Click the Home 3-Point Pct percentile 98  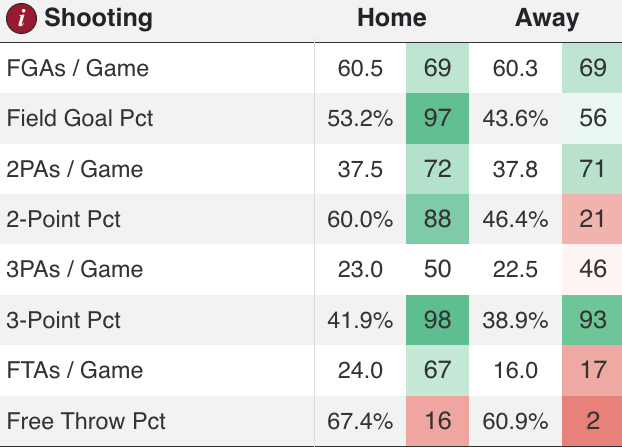point(438,320)
